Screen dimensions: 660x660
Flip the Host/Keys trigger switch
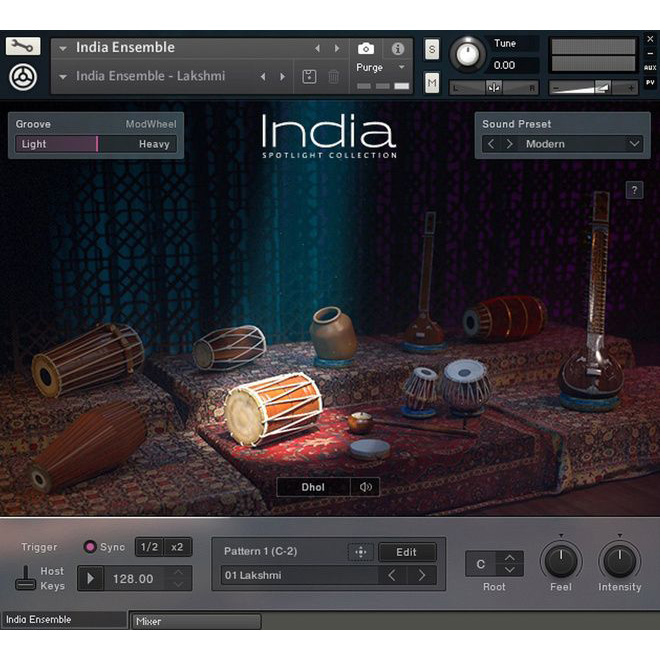pos(26,578)
